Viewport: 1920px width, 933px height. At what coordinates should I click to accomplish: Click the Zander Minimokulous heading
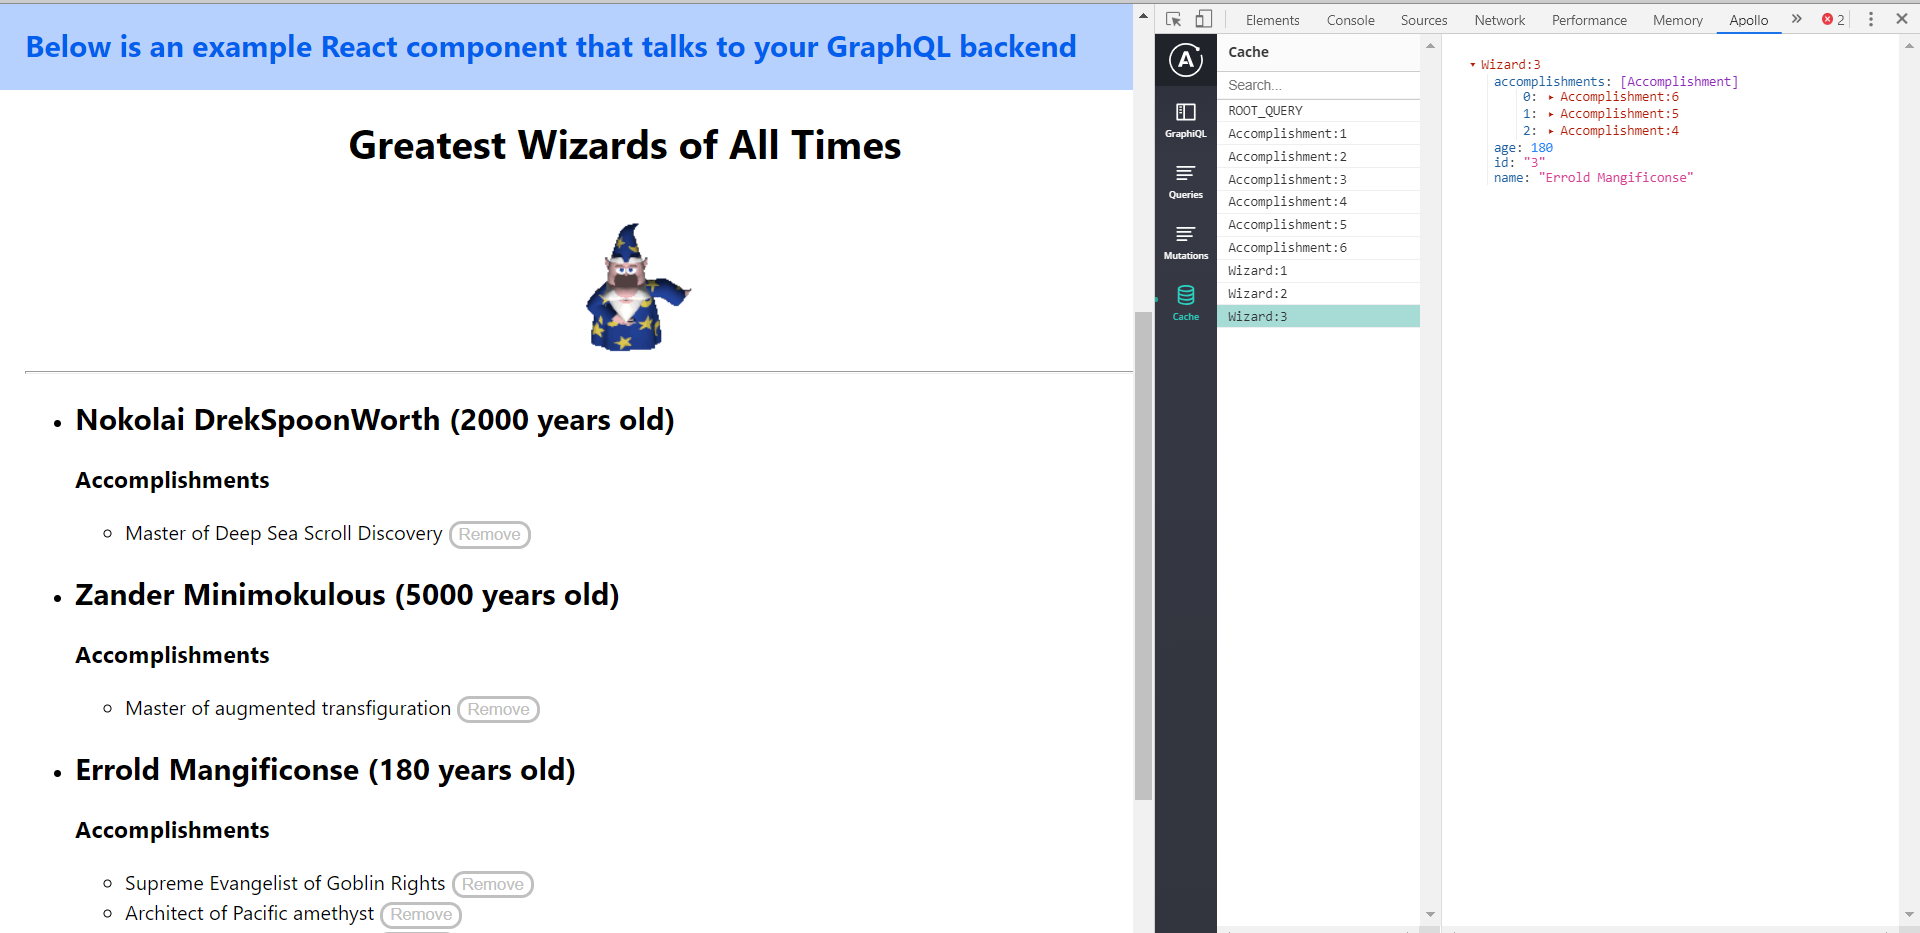[347, 595]
